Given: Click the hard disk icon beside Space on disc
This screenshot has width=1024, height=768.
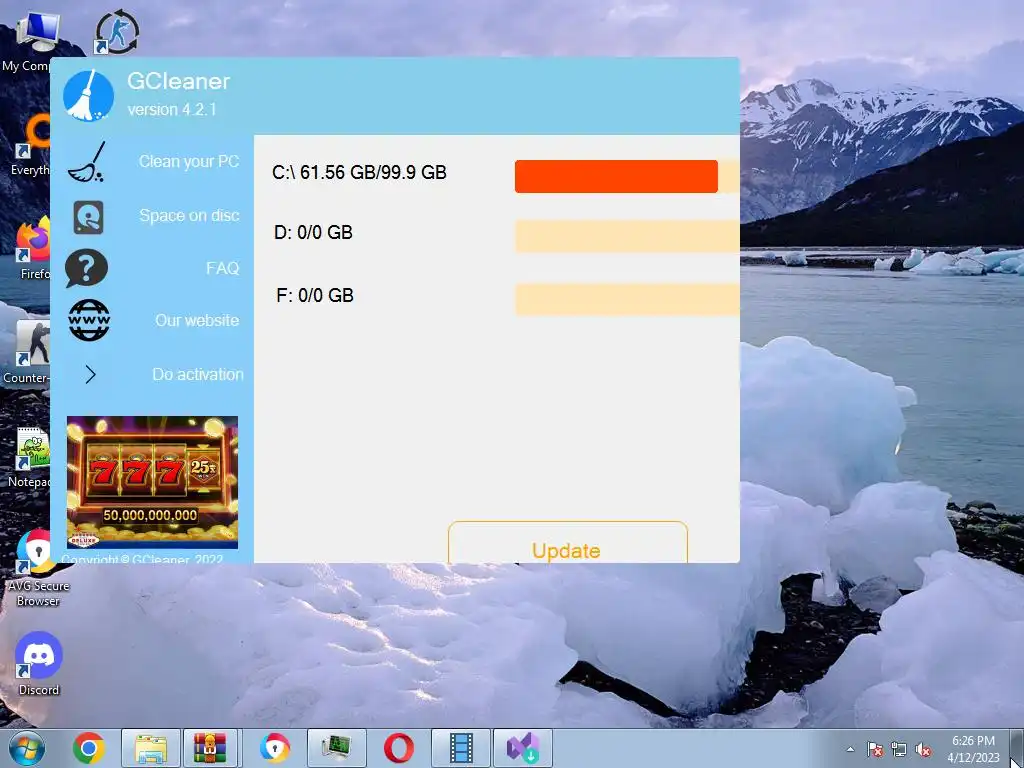Looking at the screenshot, I should pos(88,217).
